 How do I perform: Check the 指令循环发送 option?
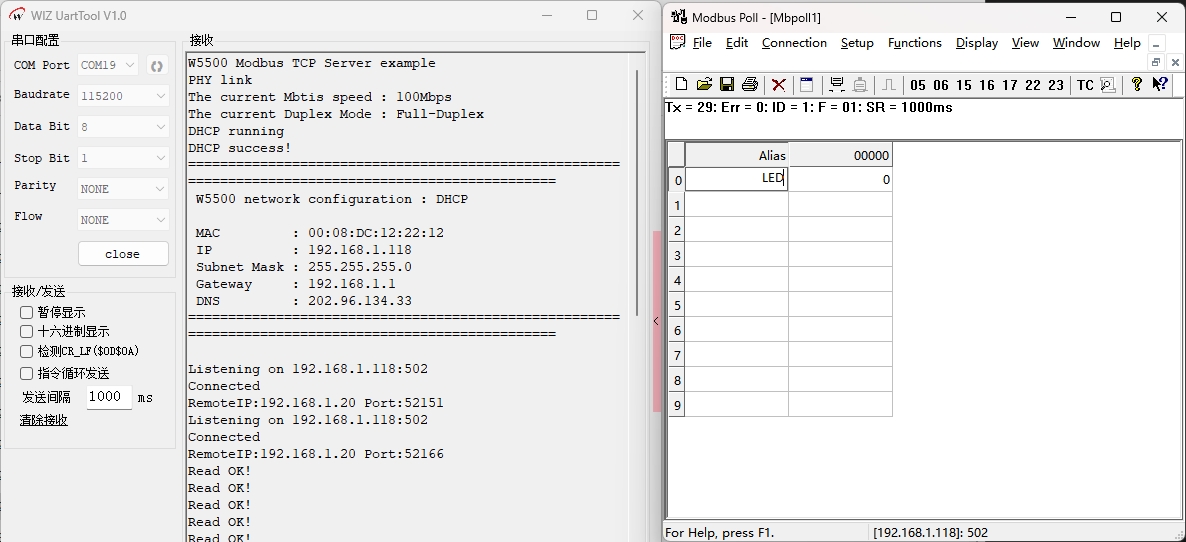point(27,373)
